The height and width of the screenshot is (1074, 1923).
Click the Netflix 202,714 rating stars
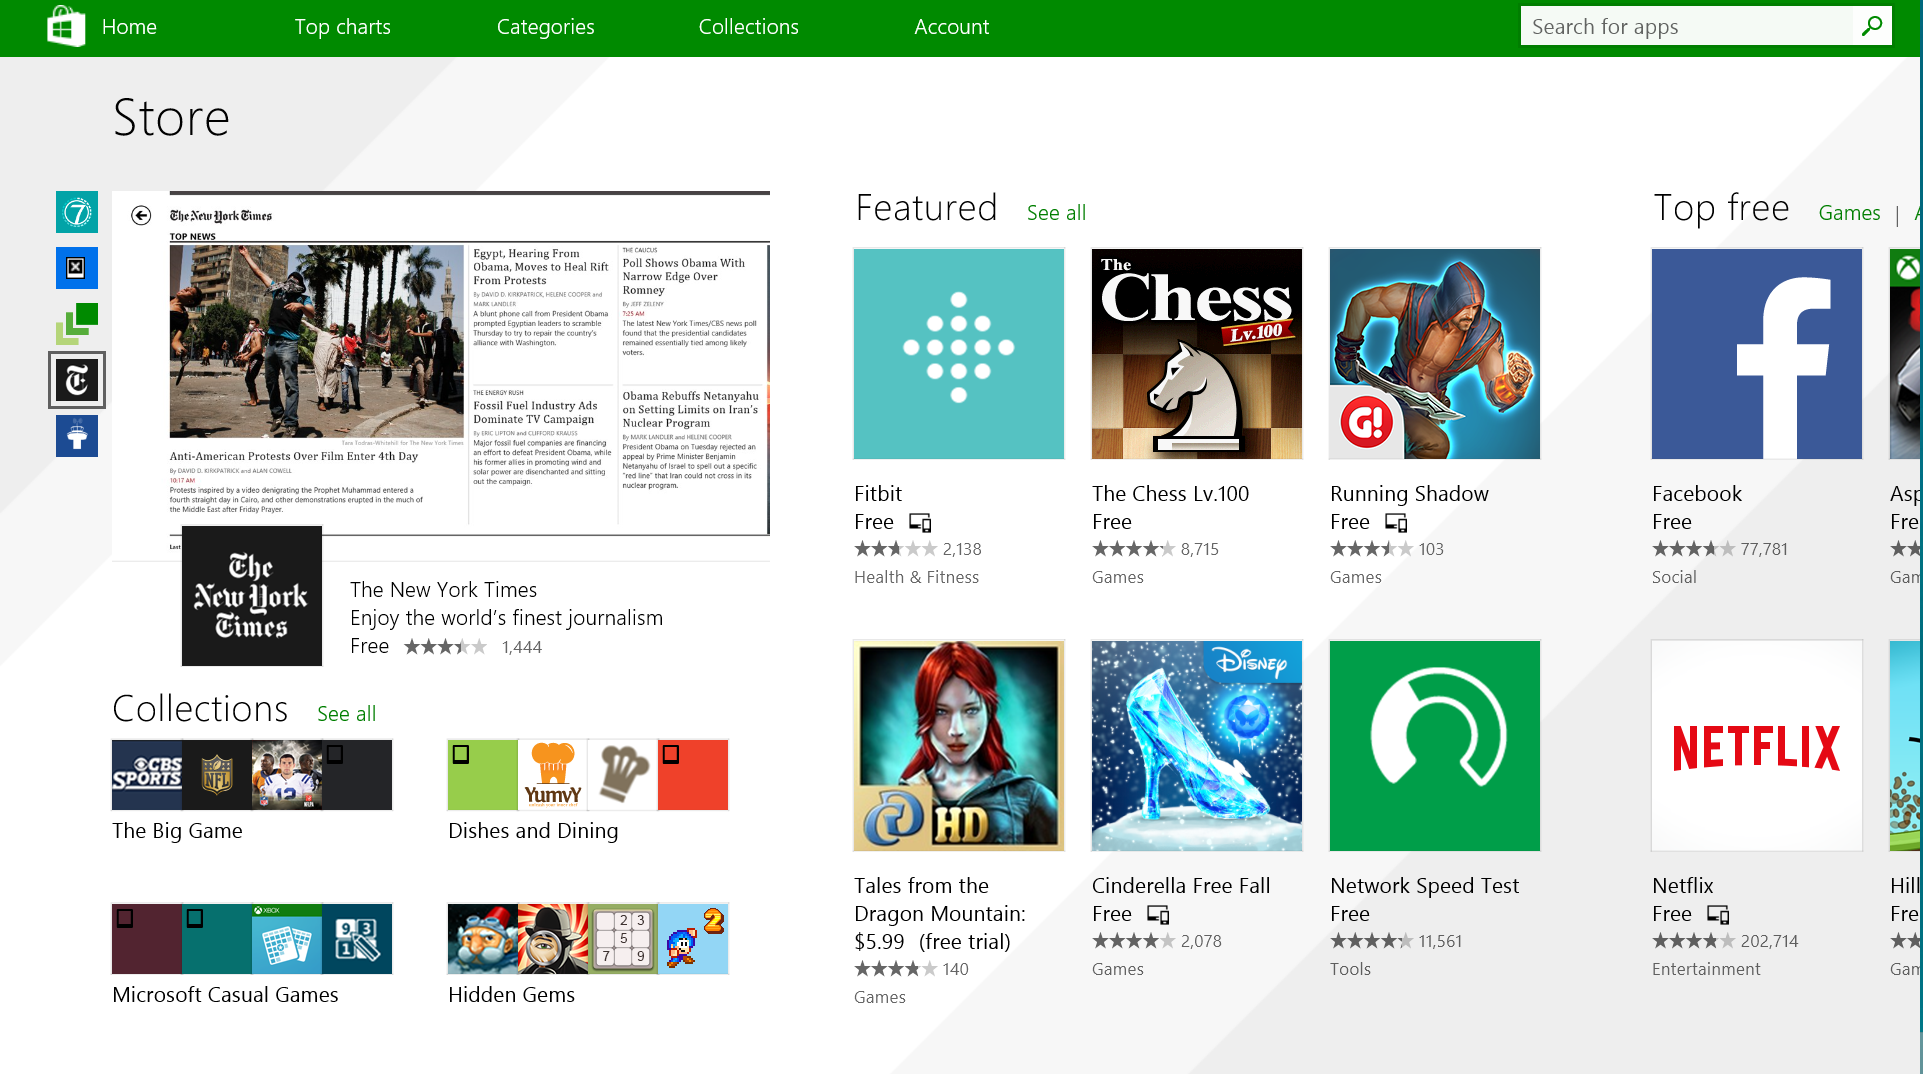coord(1693,941)
